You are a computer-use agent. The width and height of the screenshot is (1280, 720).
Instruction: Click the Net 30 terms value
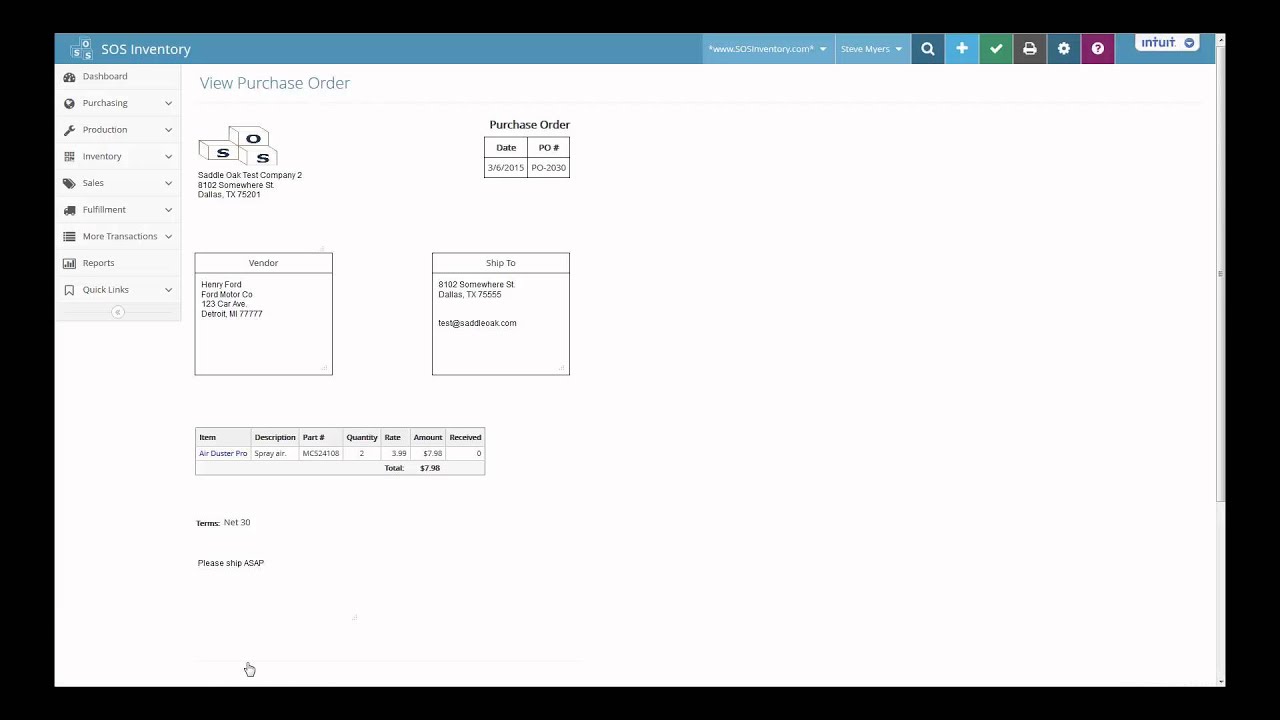[x=237, y=523]
